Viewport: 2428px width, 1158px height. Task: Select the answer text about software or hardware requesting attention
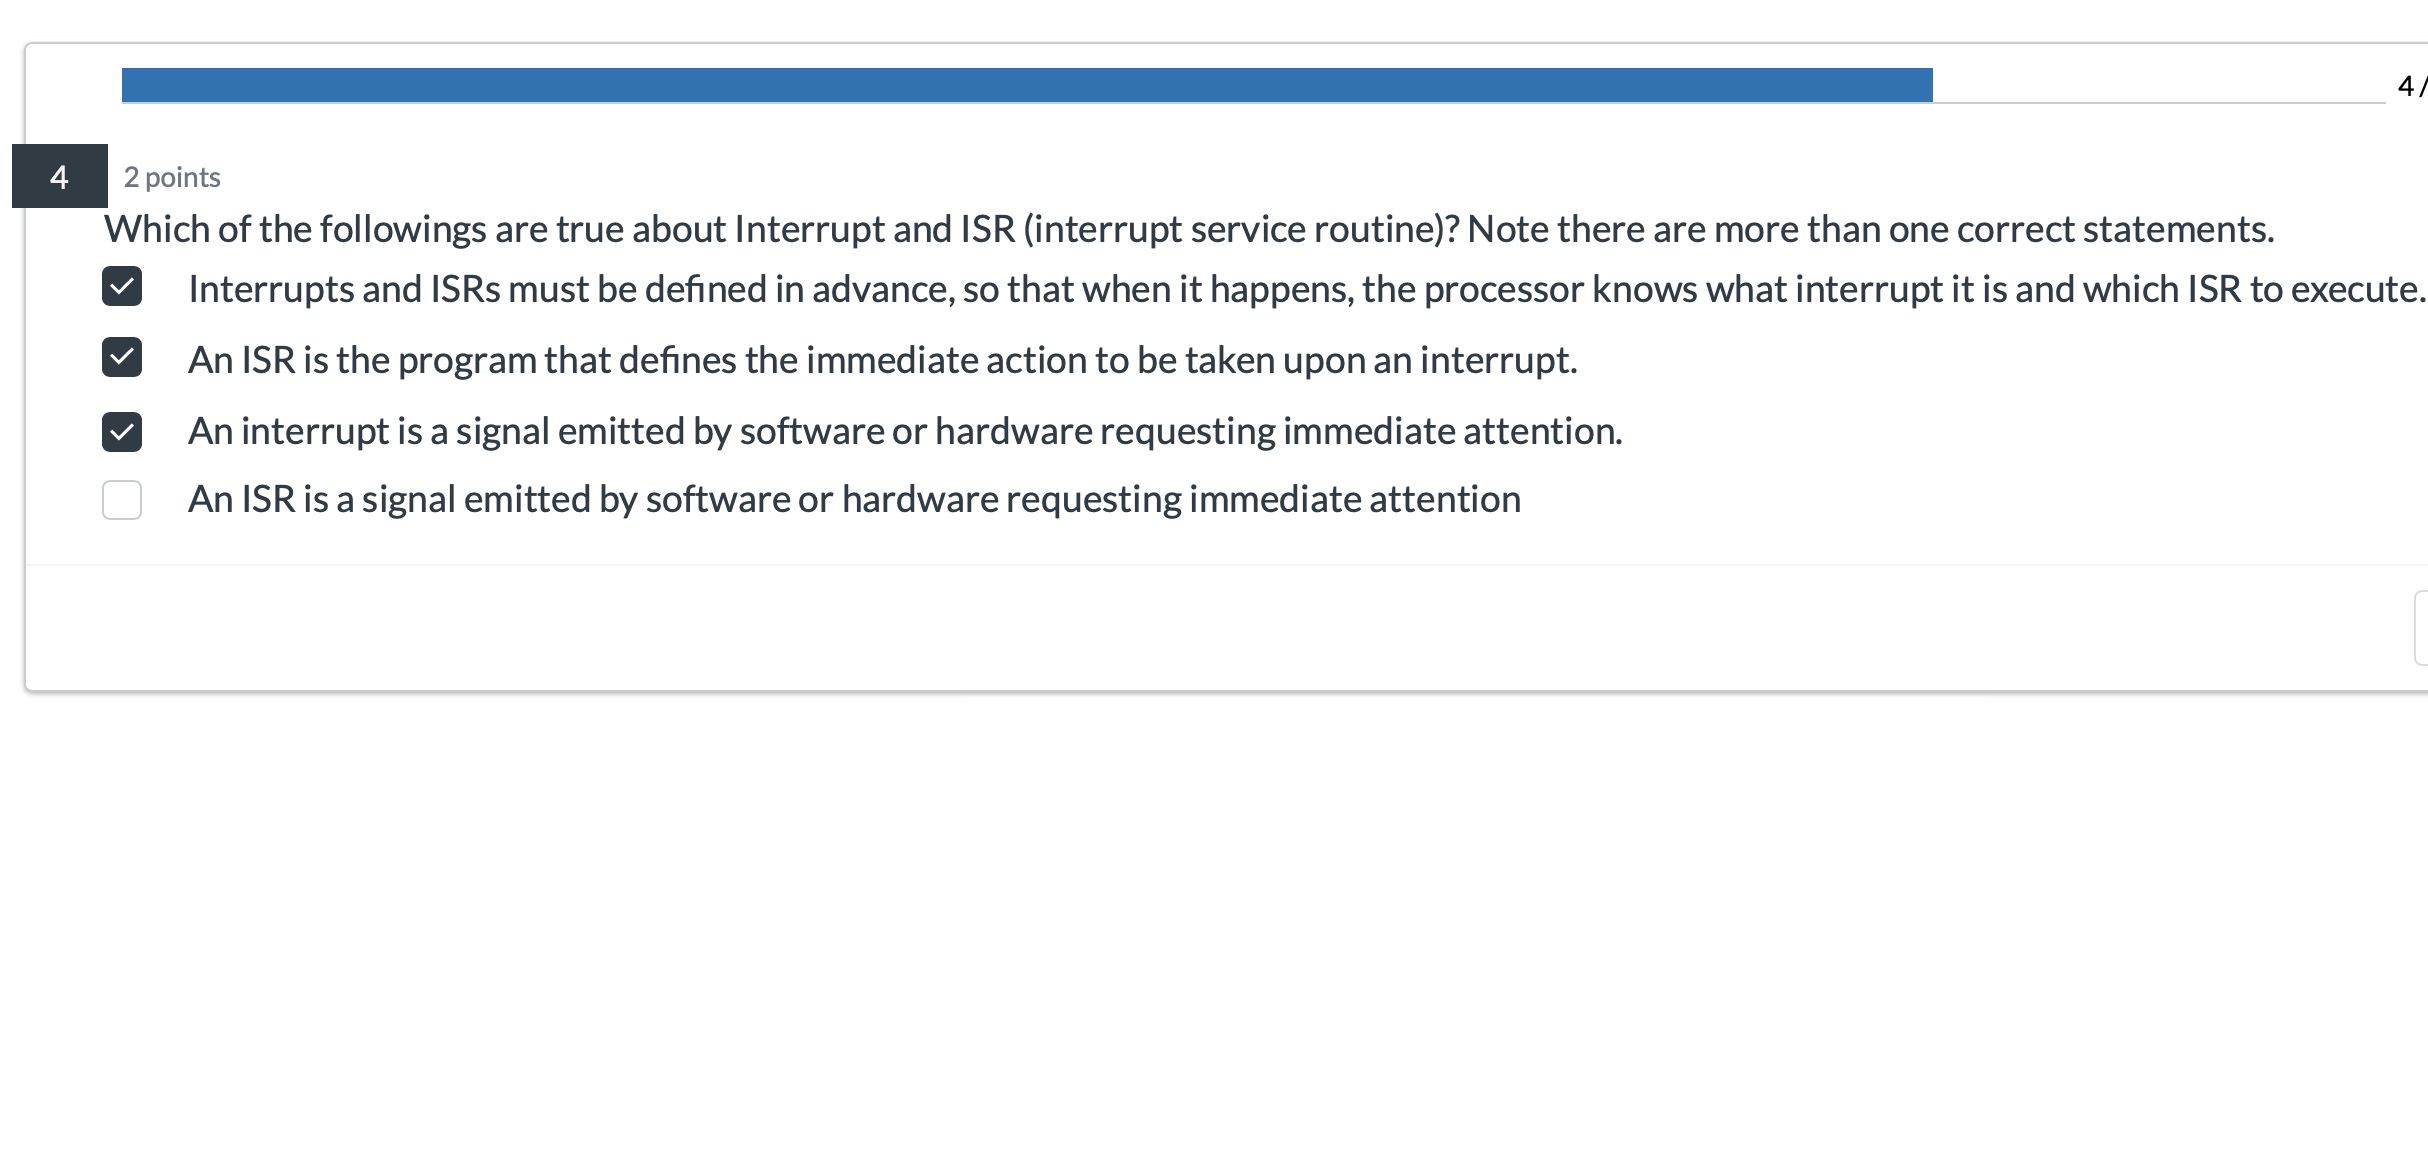905,432
